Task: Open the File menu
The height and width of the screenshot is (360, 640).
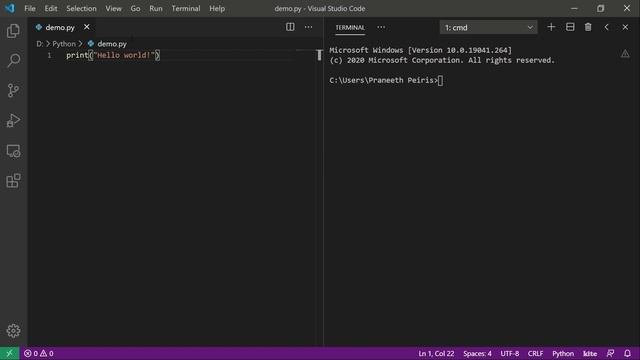Action: (30, 9)
